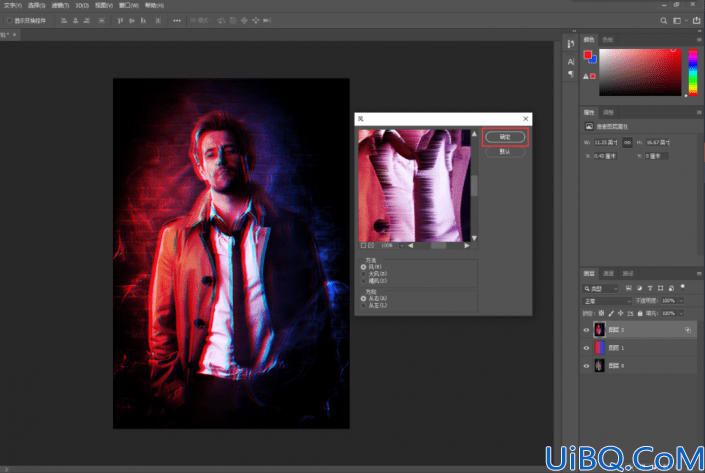Switch to the 路径 (Paths) tab
Viewport: 705px width, 473px height.
coord(628,273)
